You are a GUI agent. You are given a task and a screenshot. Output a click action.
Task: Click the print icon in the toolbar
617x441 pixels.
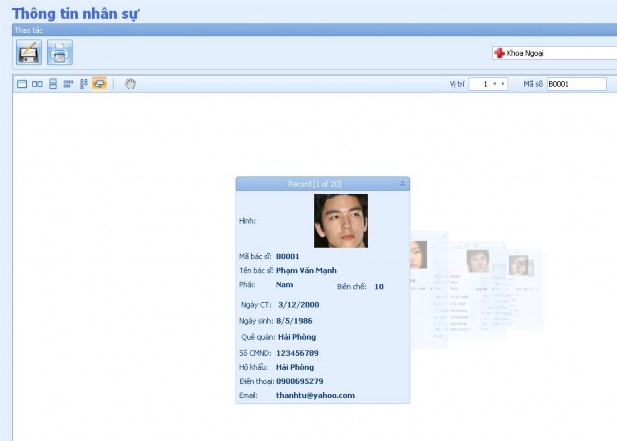(60, 52)
